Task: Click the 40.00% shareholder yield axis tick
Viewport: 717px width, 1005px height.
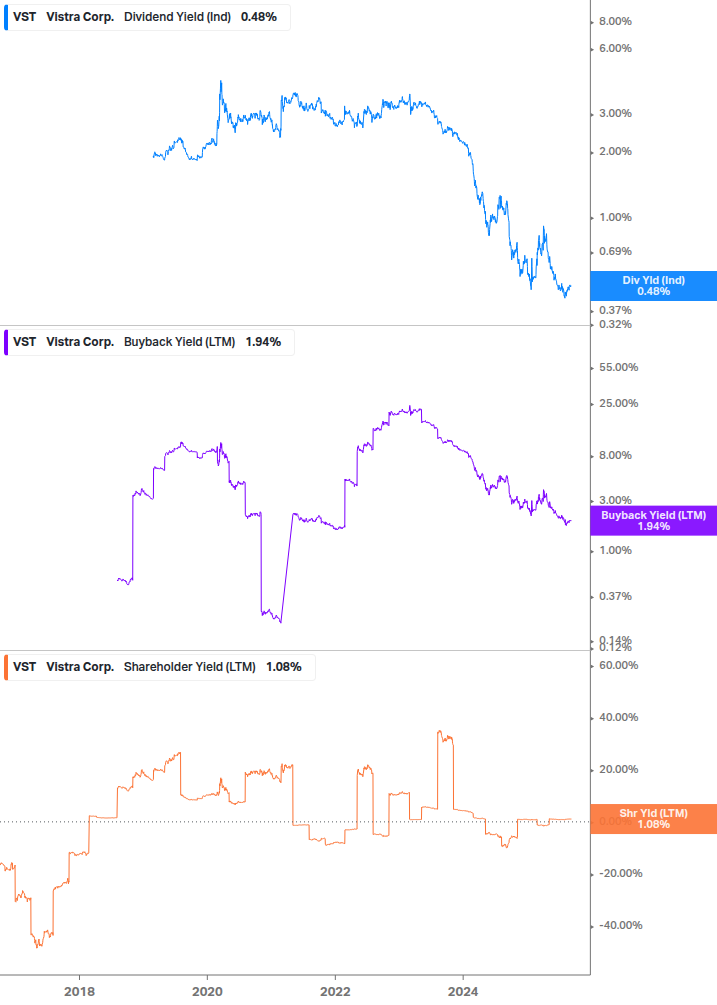Action: [x=618, y=718]
